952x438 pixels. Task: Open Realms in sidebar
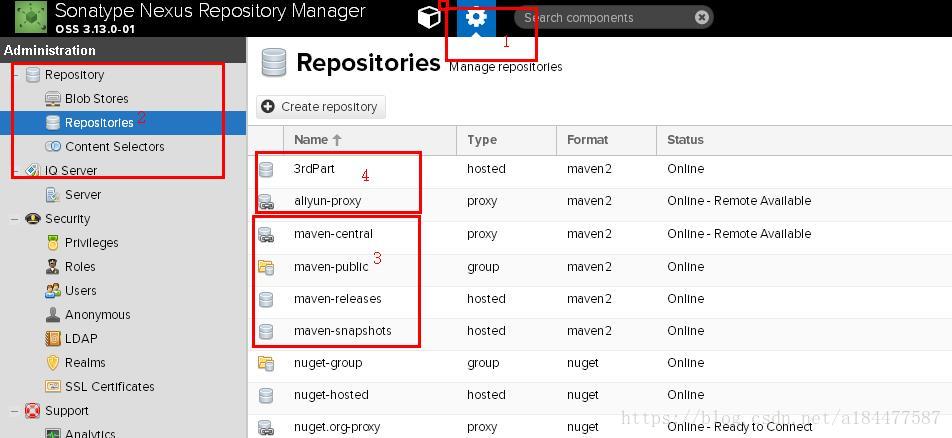(x=85, y=363)
